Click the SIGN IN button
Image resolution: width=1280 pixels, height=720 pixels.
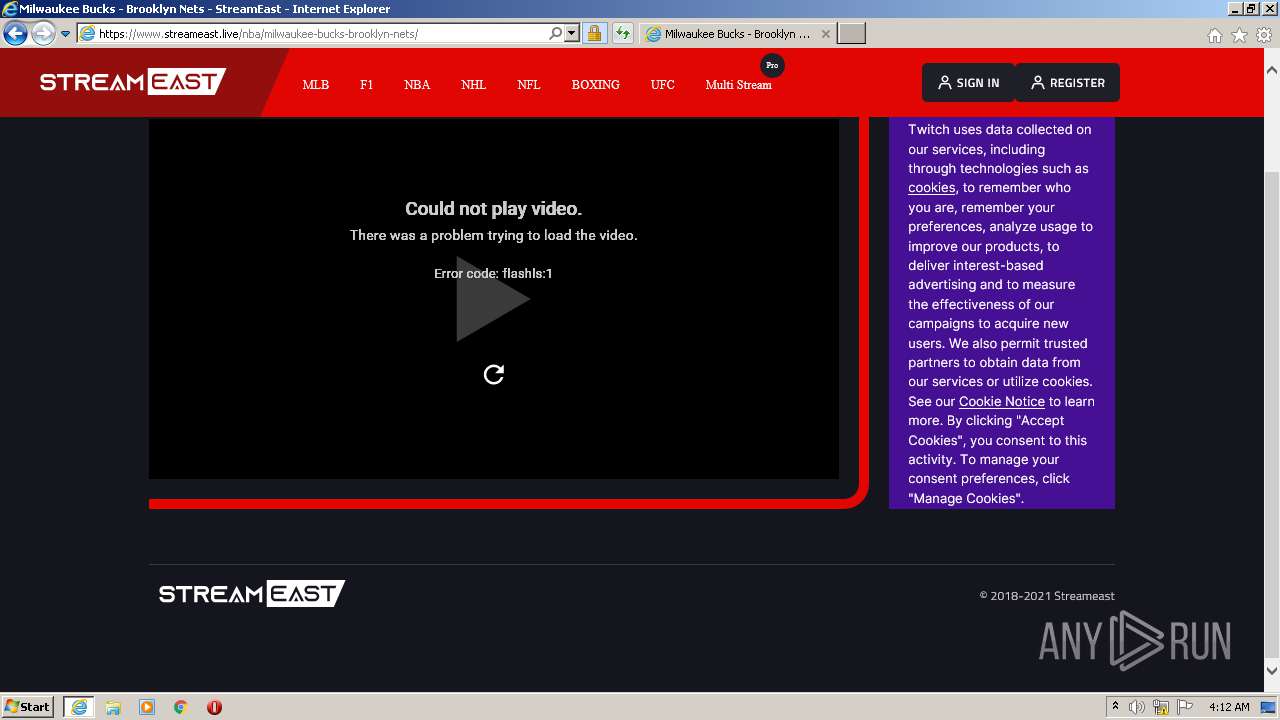pyautogui.click(x=968, y=83)
